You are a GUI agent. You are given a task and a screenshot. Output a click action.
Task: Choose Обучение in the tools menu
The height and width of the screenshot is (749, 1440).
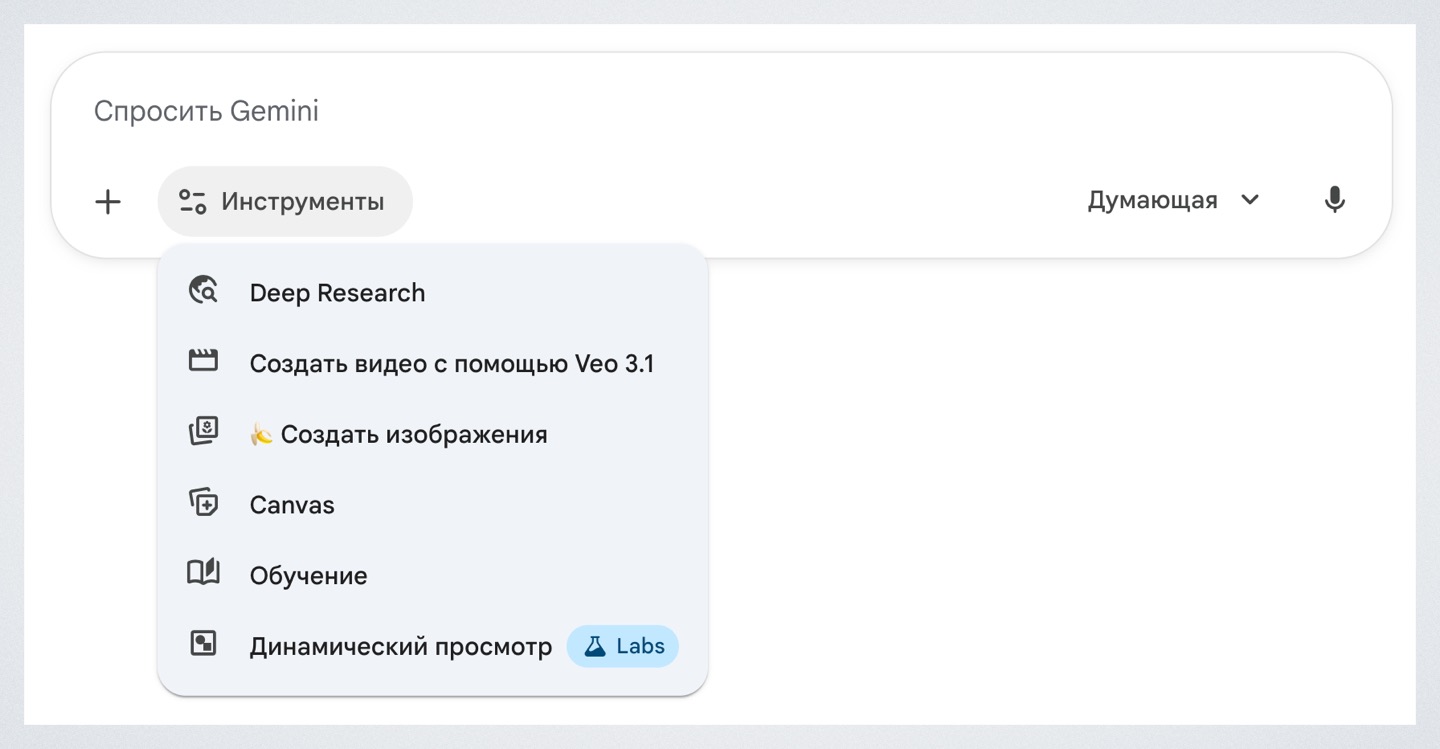click(308, 576)
